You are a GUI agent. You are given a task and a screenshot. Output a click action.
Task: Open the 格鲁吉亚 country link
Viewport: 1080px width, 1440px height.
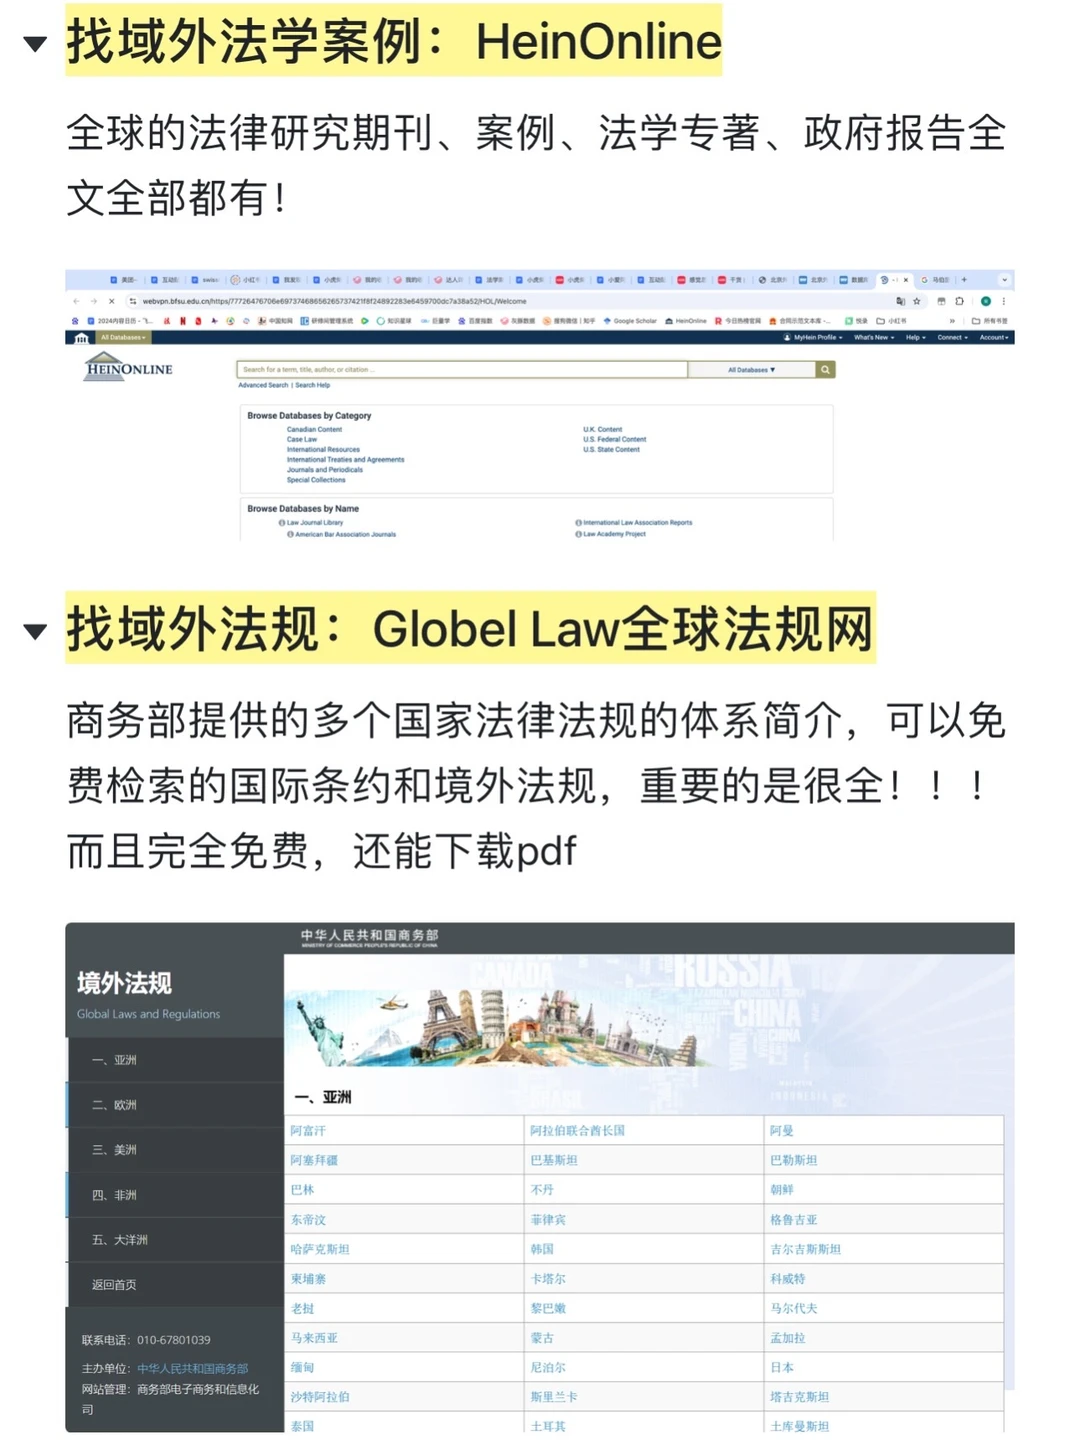click(794, 1220)
